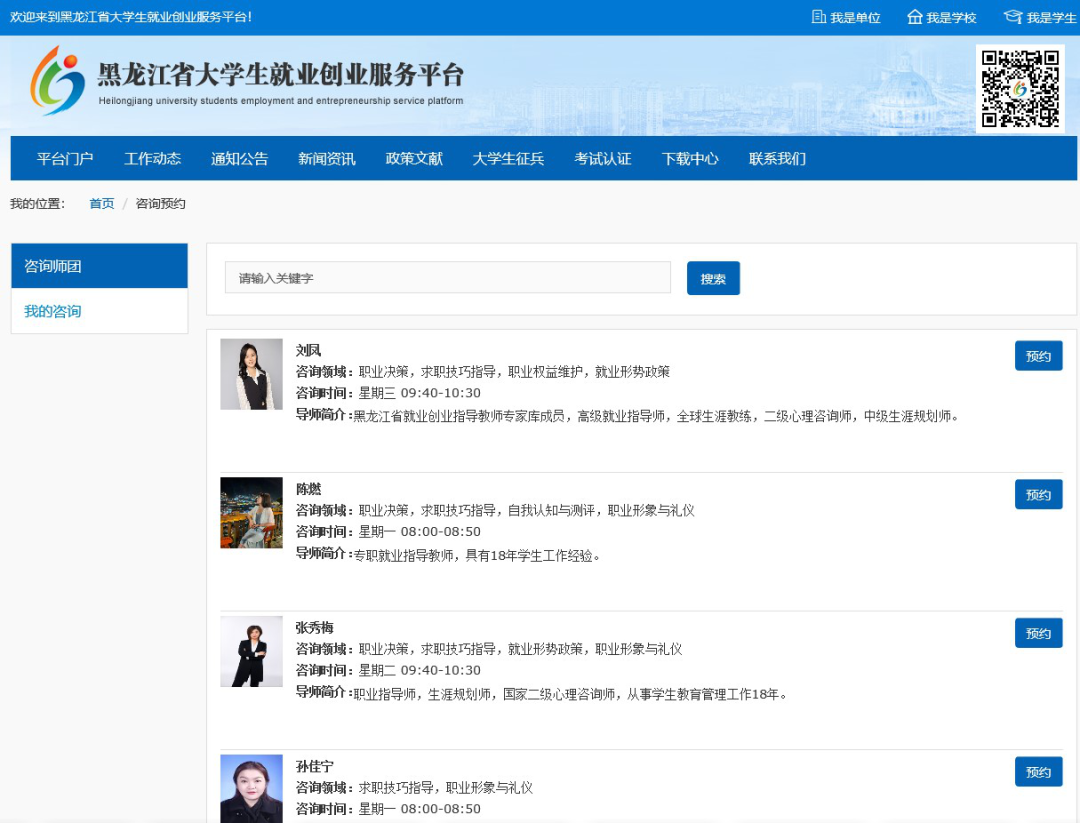This screenshot has height=823, width=1080.
Task: Select 我的咨询 in the sidebar
Action: (x=51, y=311)
